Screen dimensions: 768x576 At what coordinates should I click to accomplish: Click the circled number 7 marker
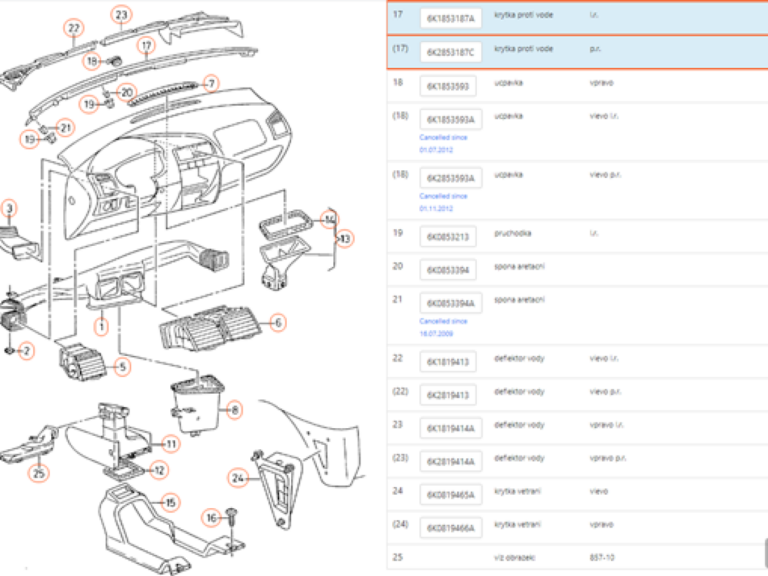click(x=211, y=83)
